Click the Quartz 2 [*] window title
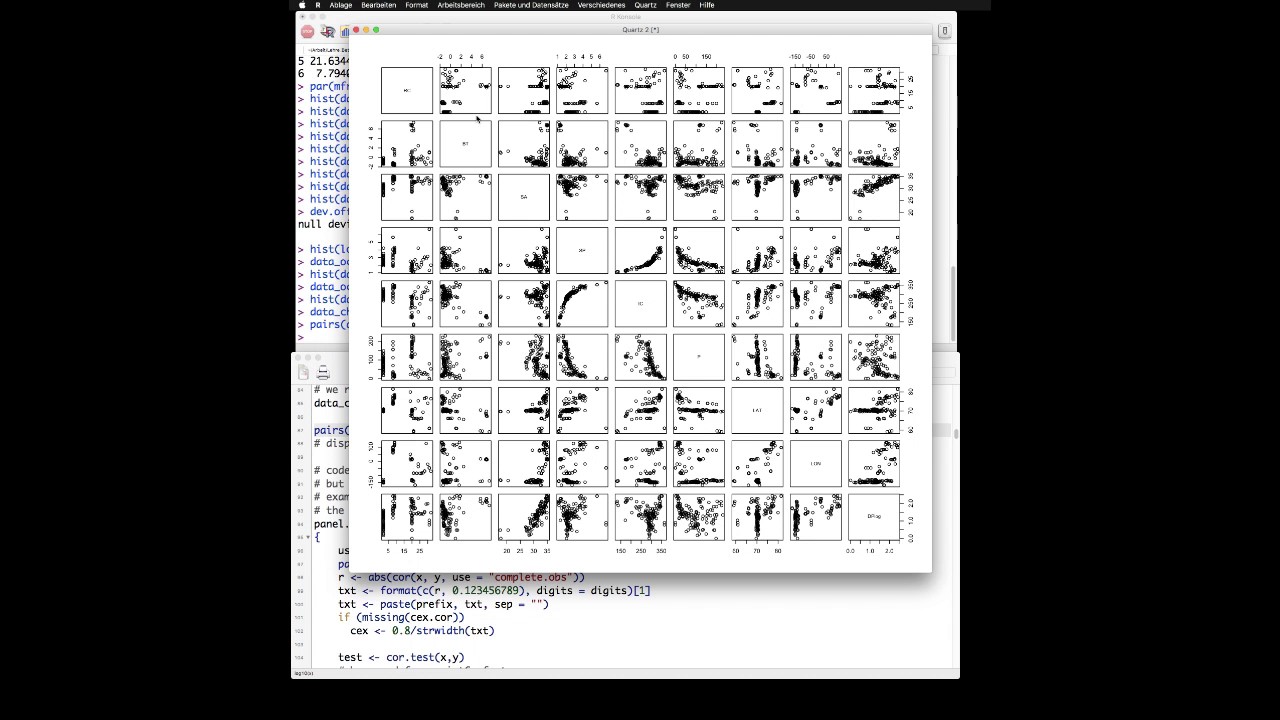This screenshot has width=1280, height=720. pyautogui.click(x=640, y=30)
